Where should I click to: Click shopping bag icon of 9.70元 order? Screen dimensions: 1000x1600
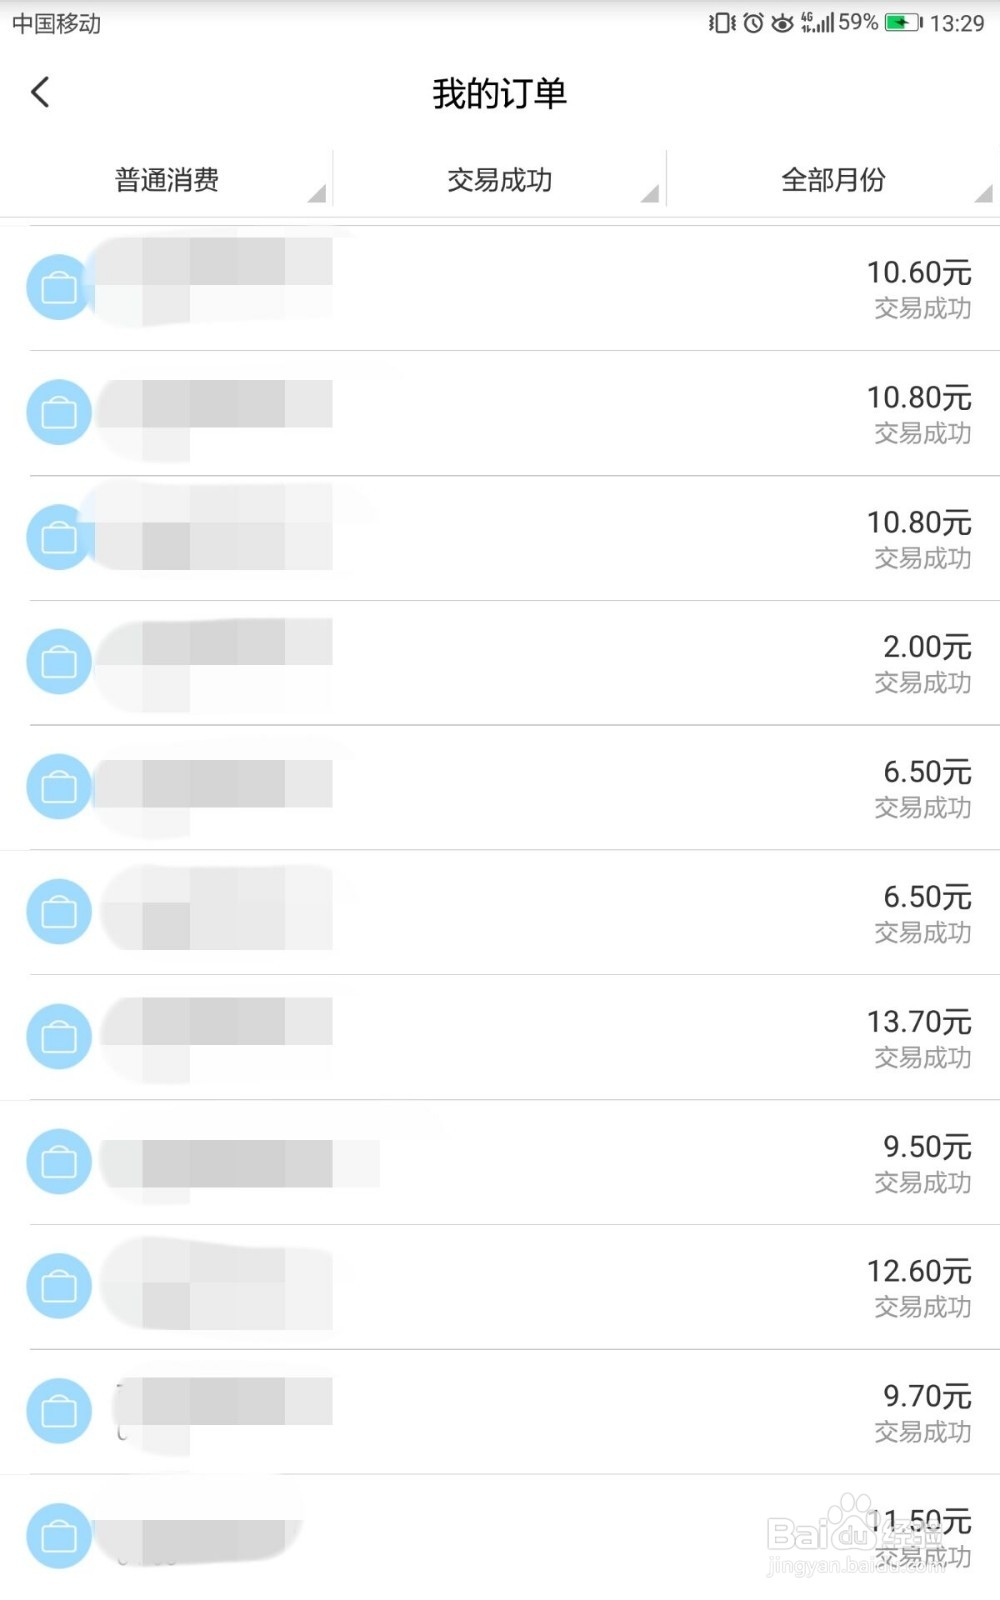(59, 1411)
